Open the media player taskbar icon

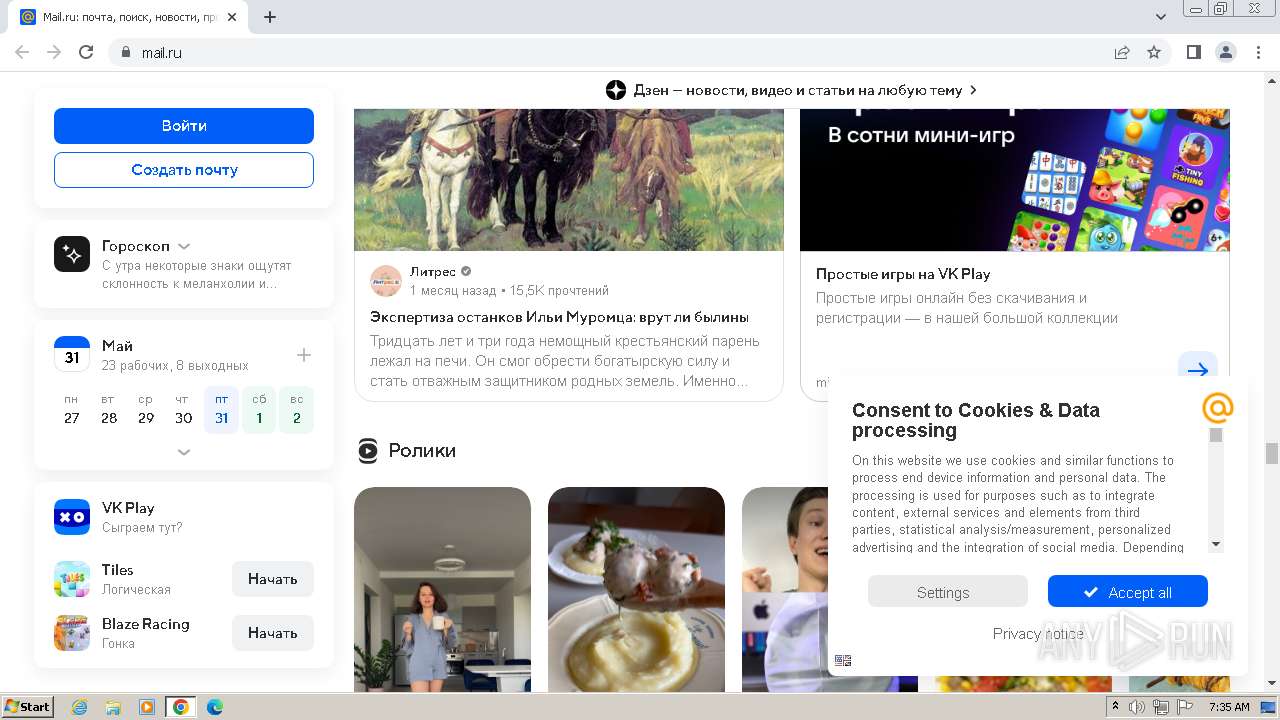[x=146, y=707]
